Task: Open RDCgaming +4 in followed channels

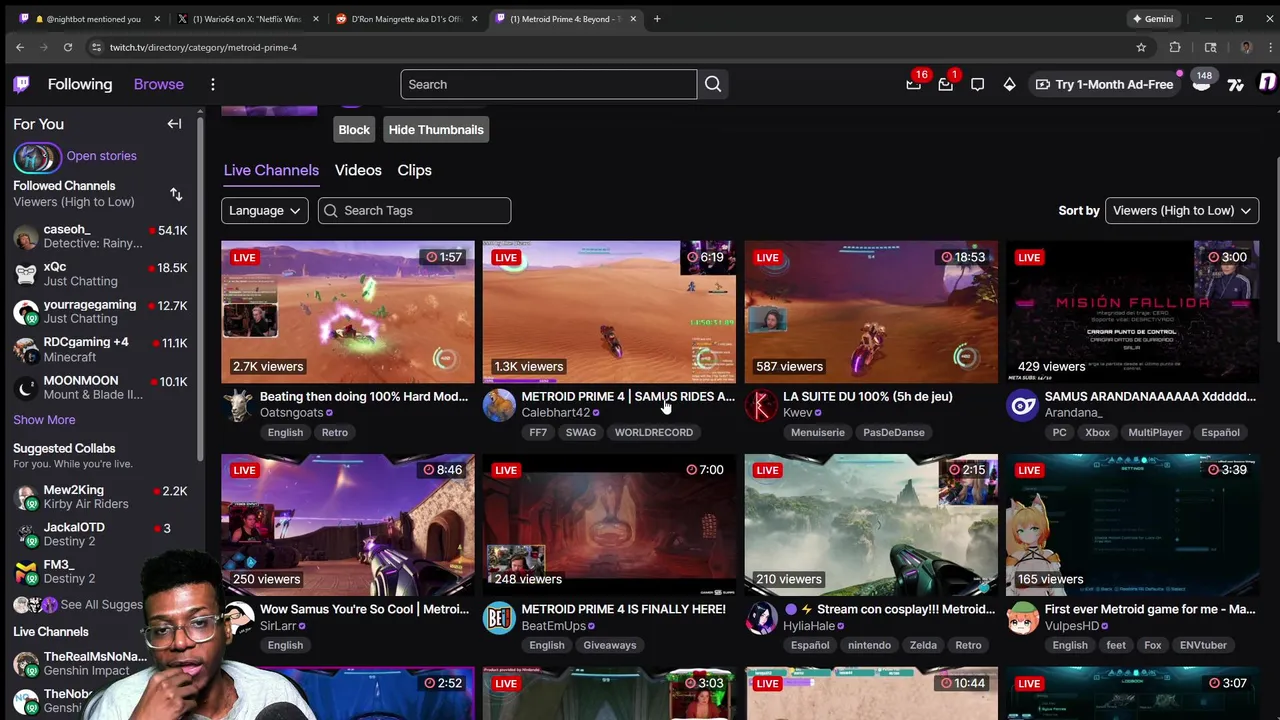Action: 100,350
